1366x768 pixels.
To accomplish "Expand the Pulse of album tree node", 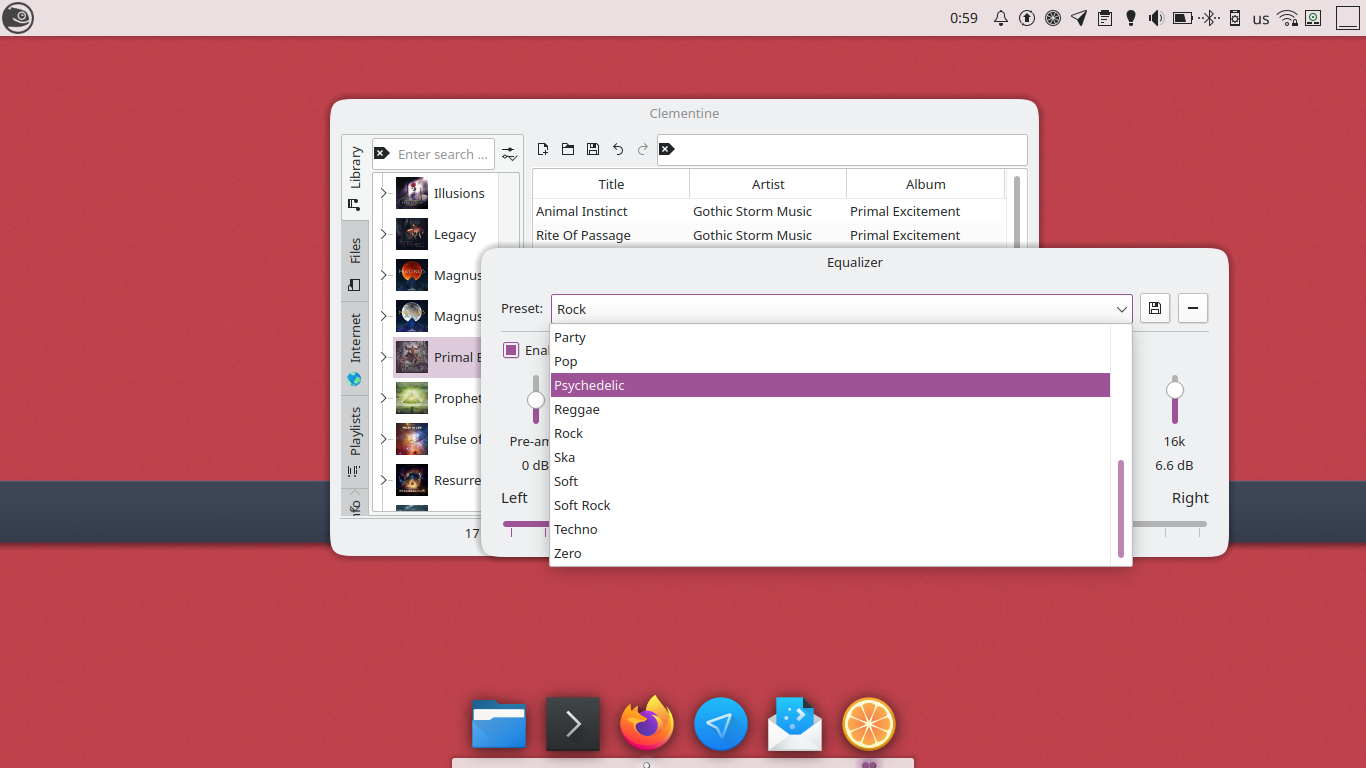I will (383, 439).
